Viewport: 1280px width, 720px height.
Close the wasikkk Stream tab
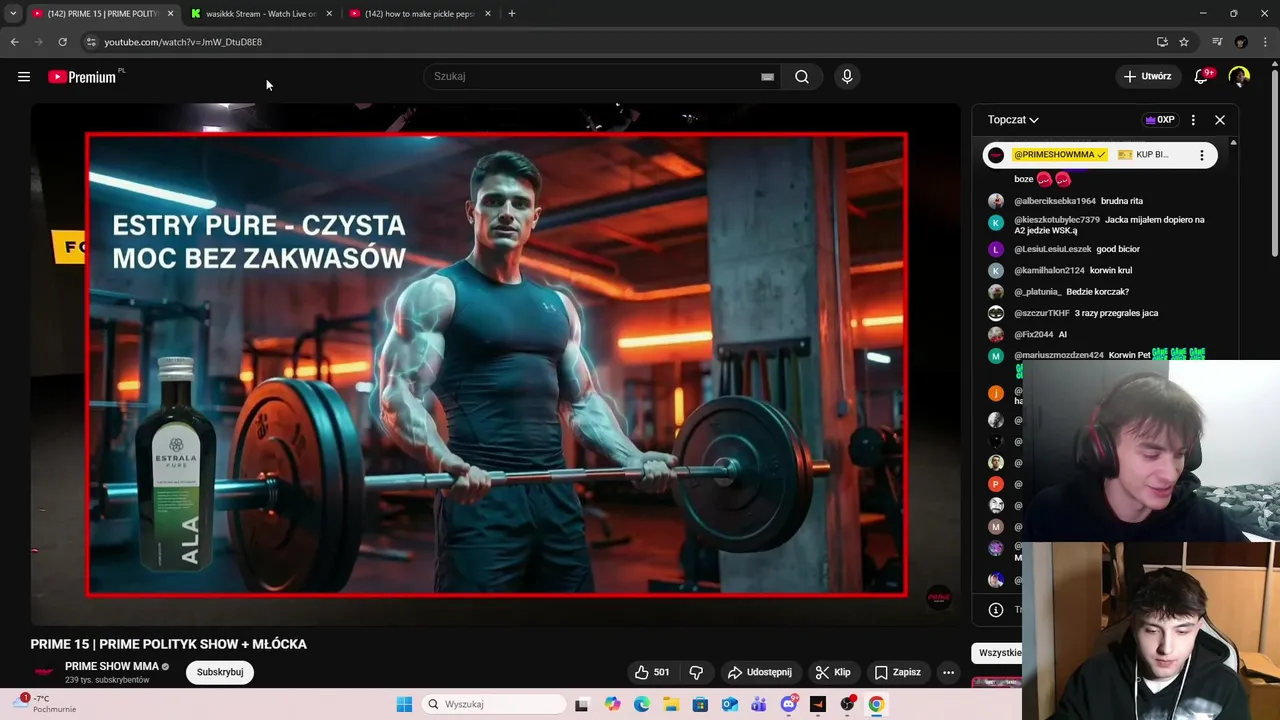click(329, 14)
